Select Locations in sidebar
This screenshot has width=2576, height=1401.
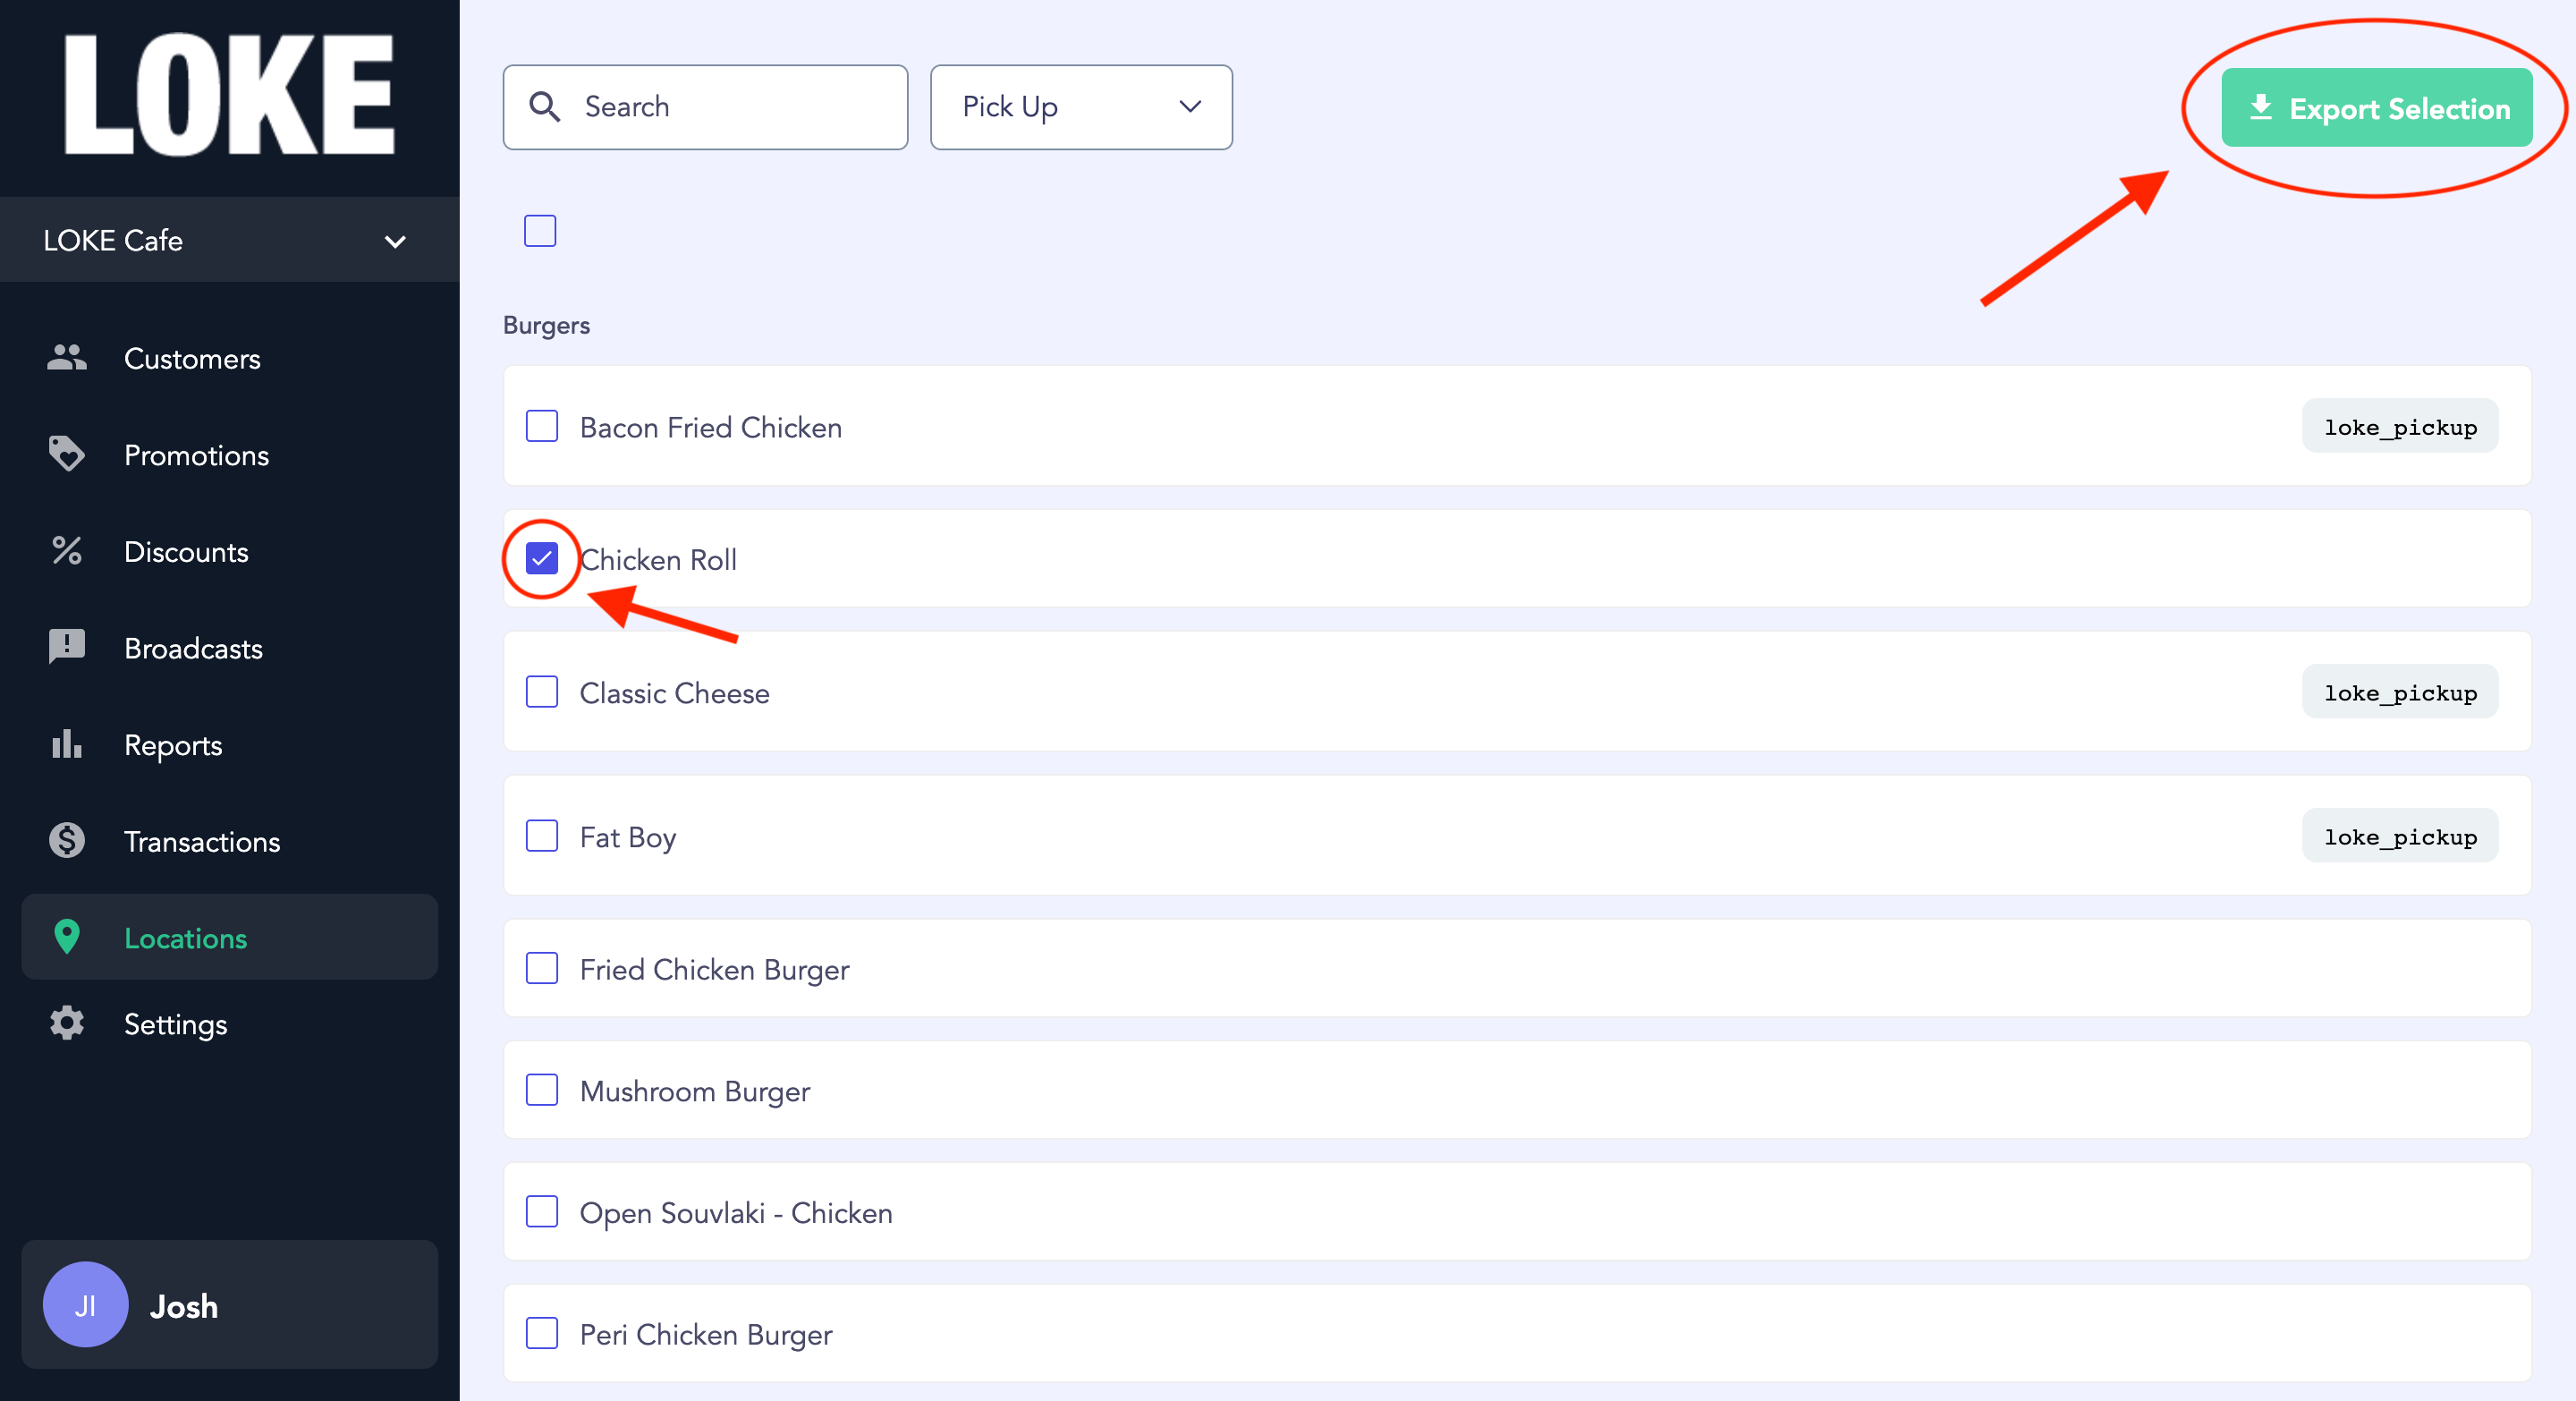pos(230,937)
